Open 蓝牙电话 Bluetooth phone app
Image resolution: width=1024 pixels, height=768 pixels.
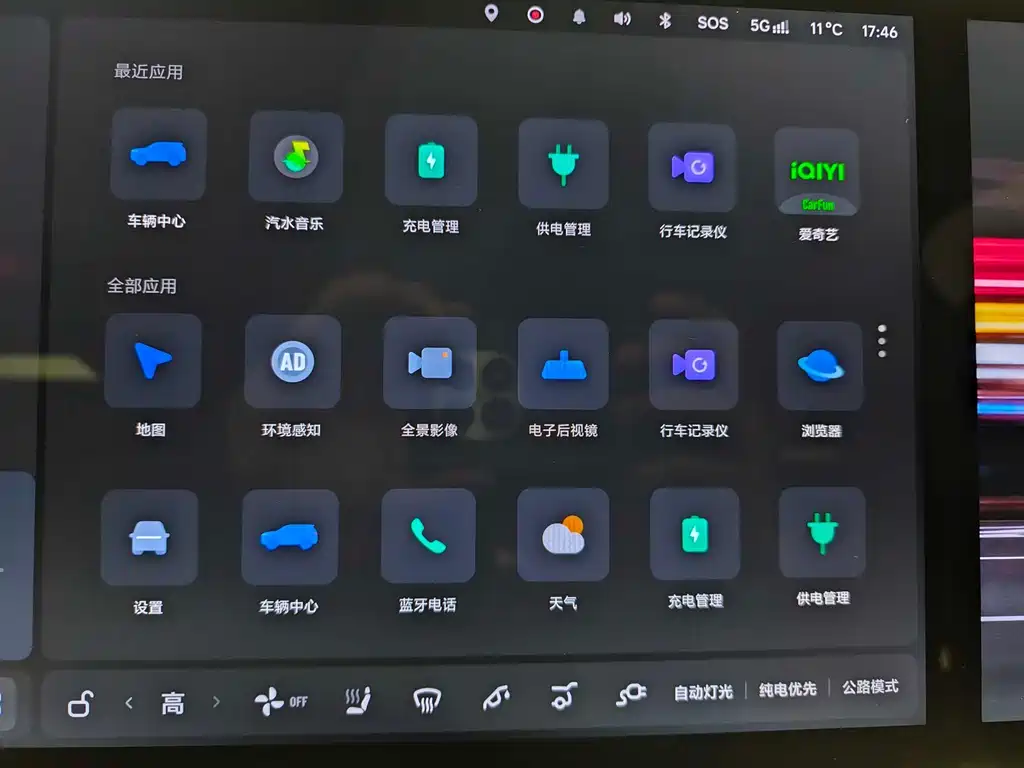428,537
